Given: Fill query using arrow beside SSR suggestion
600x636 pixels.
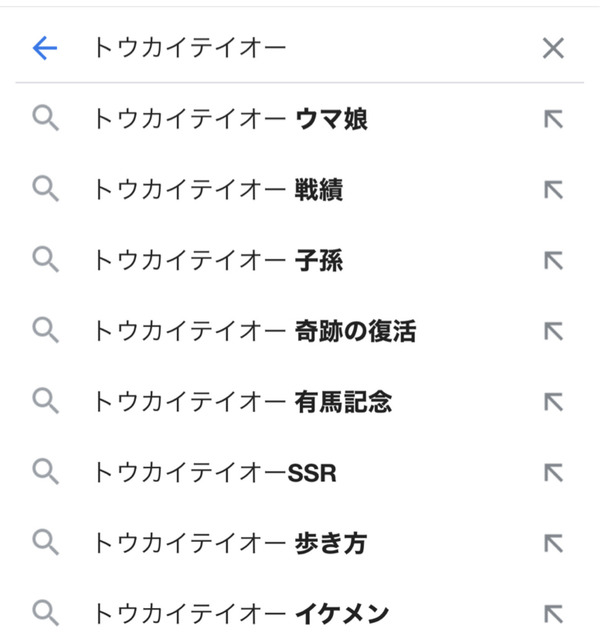Looking at the screenshot, I should click(553, 473).
